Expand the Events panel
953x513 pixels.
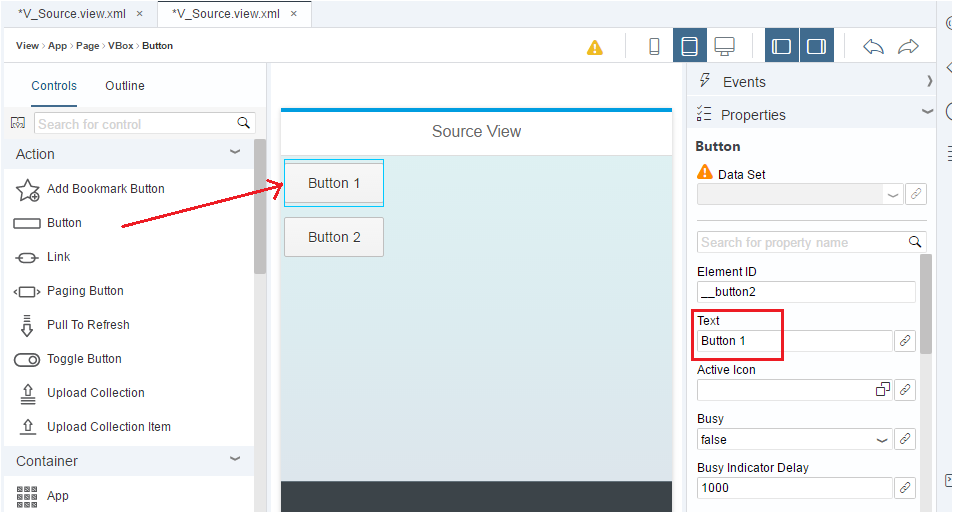click(929, 81)
